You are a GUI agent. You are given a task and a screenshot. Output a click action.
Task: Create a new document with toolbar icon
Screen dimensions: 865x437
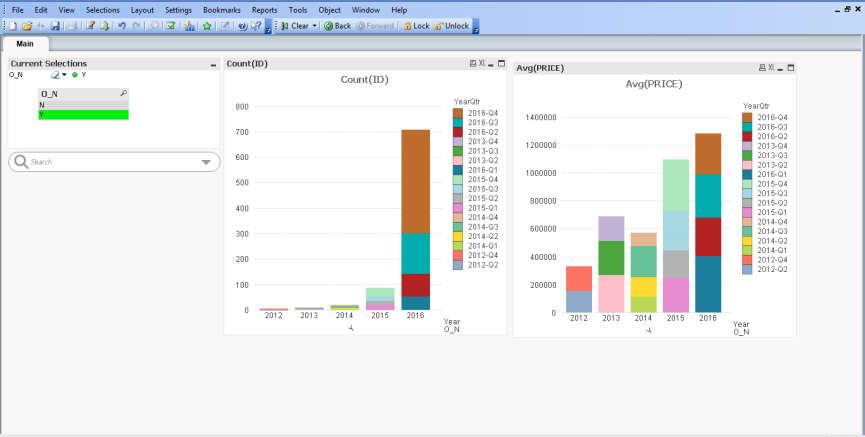click(x=13, y=26)
